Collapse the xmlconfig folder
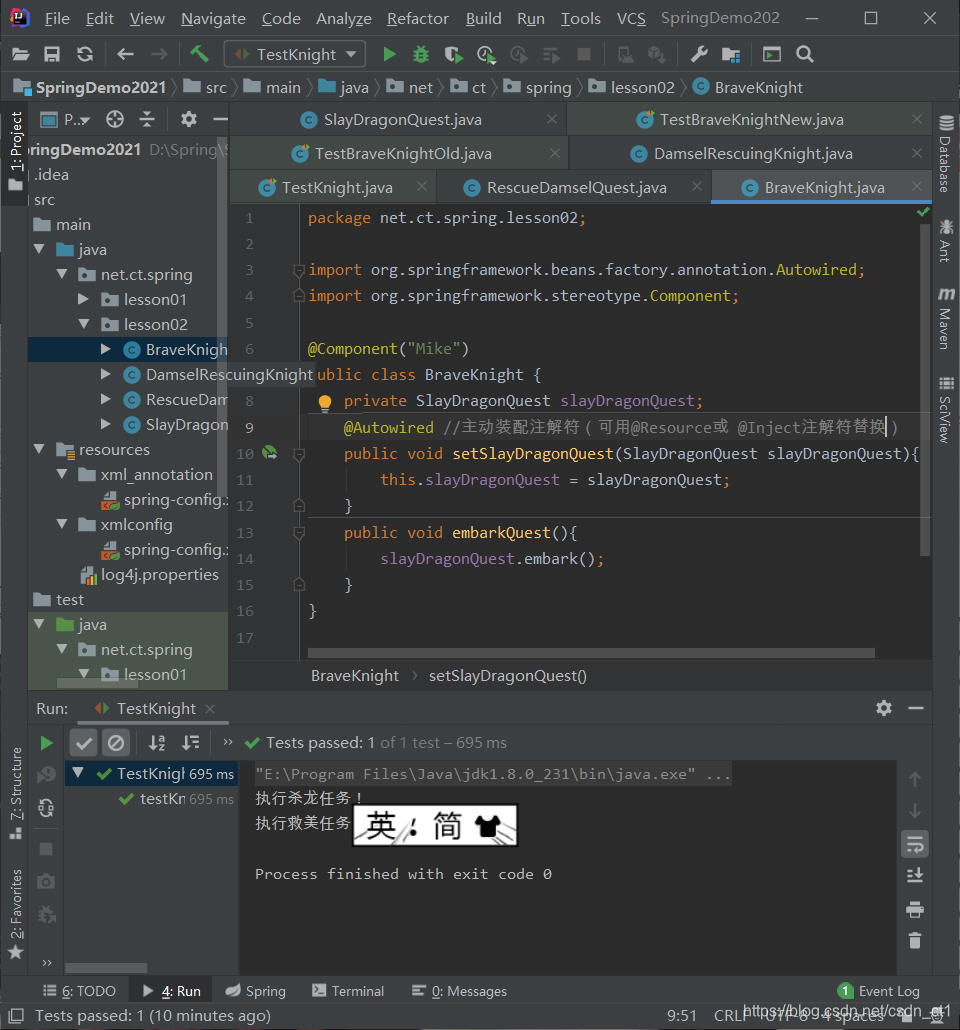The width and height of the screenshot is (960, 1030). (62, 524)
